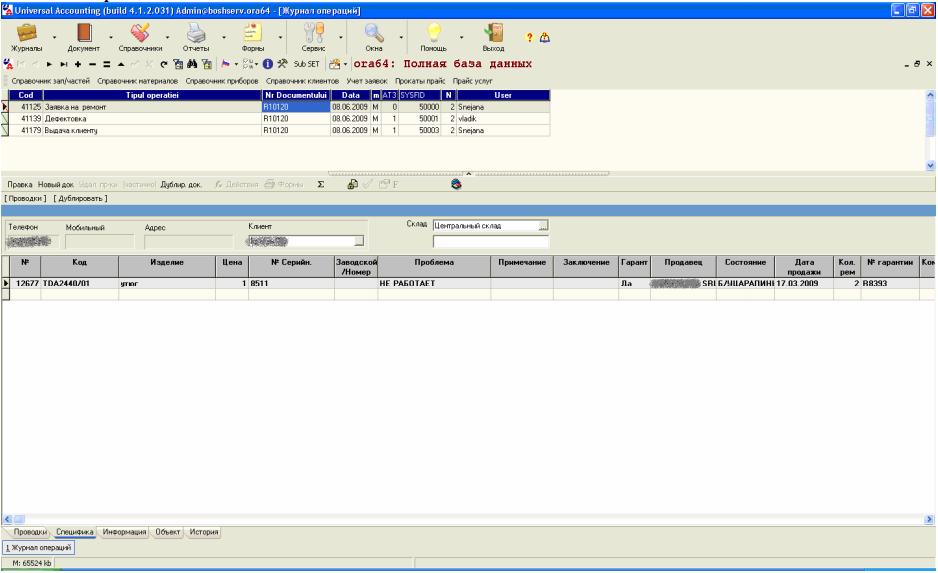Open the Склад Центральный склад selector button
Screen dimensions: 938x573
click(543, 225)
